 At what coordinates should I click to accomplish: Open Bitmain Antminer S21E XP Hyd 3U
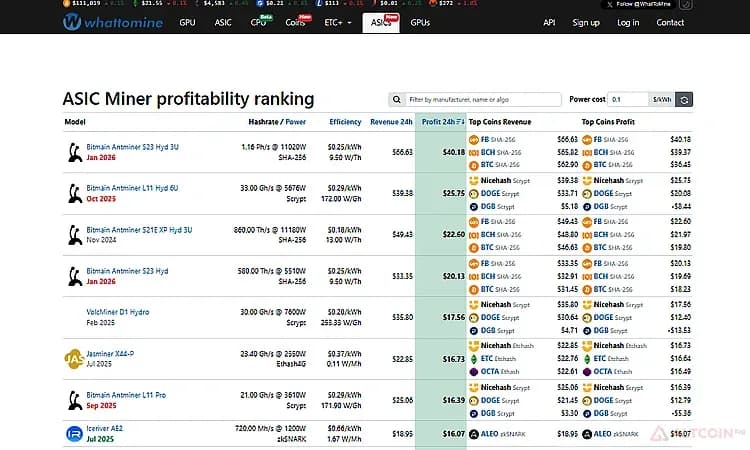(x=139, y=230)
